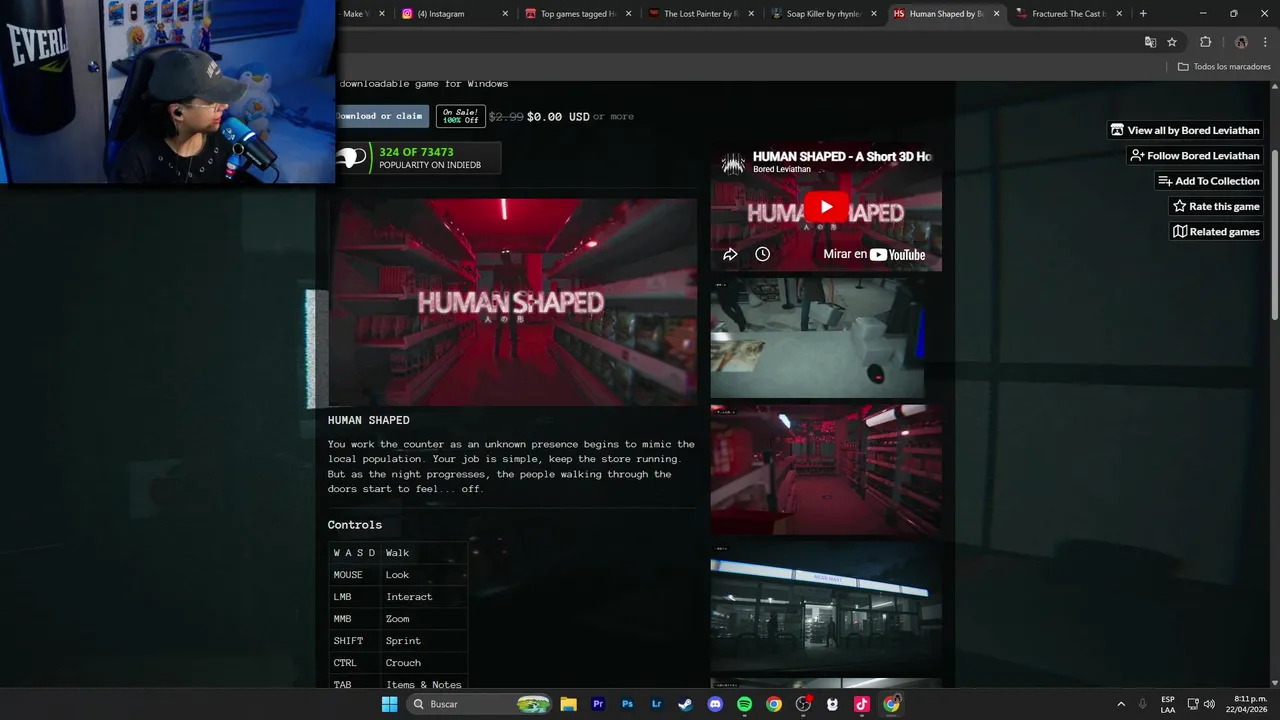Close the Soap Killer tab

(x=873, y=14)
